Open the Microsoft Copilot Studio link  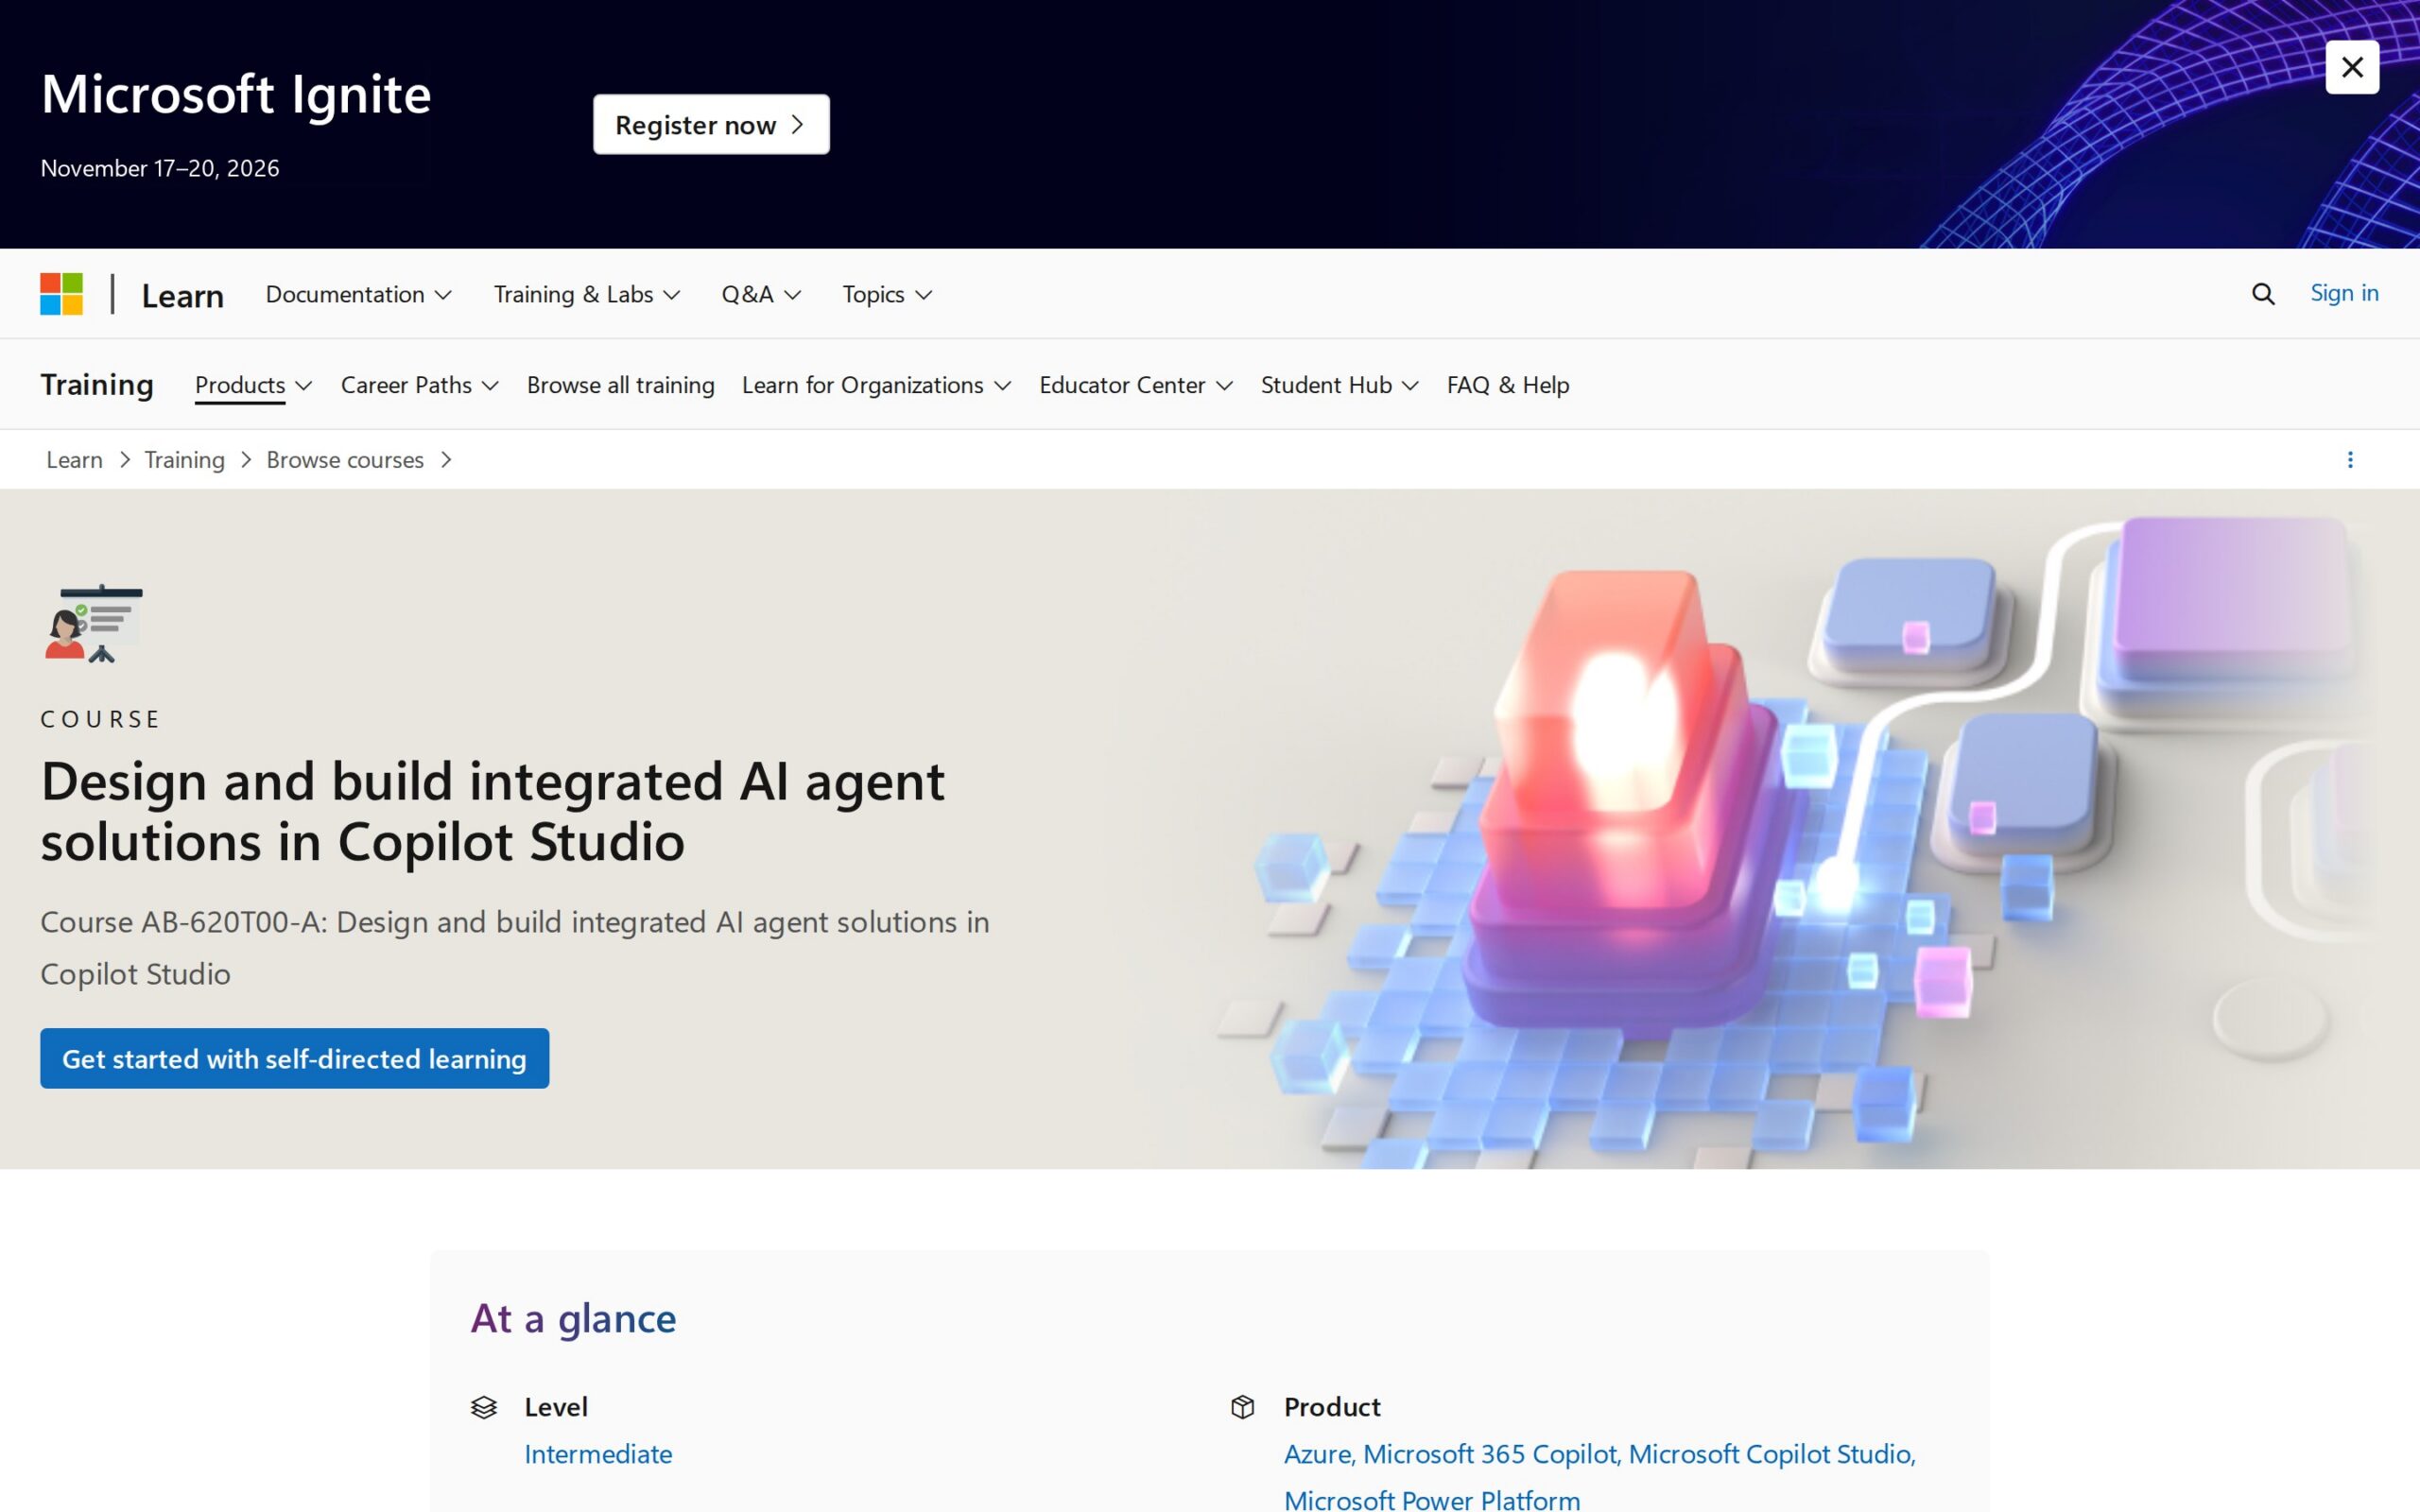[x=1769, y=1454]
